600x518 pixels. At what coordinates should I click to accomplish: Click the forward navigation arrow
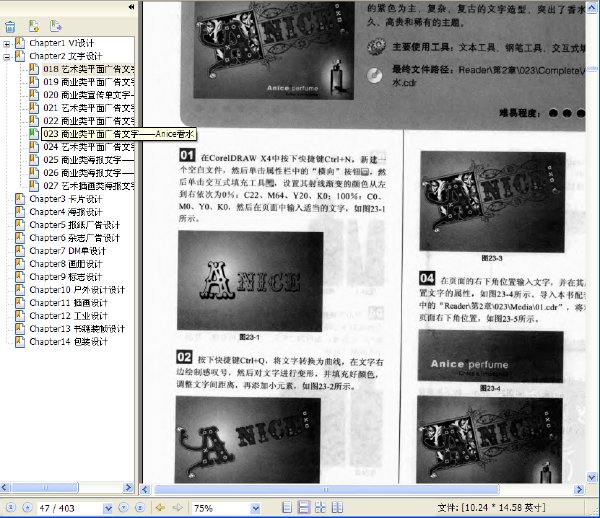[x=178, y=508]
